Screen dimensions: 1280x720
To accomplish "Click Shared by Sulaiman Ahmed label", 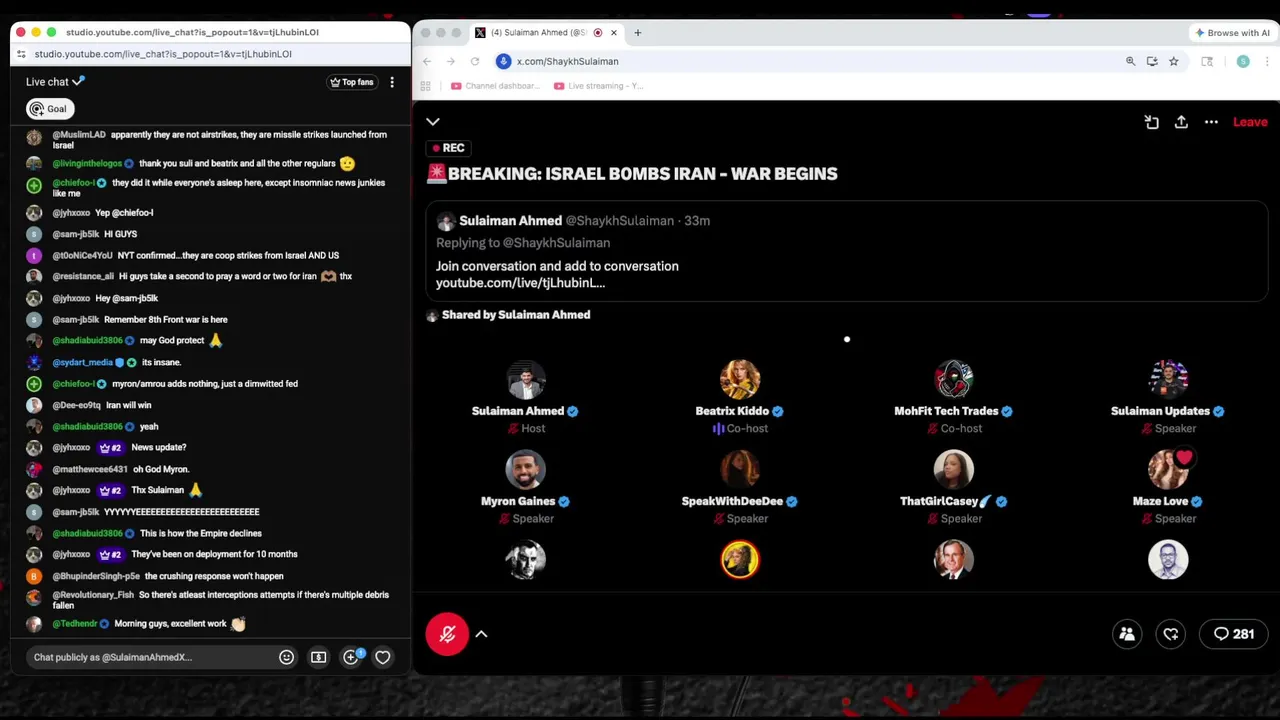I will click(x=516, y=315).
